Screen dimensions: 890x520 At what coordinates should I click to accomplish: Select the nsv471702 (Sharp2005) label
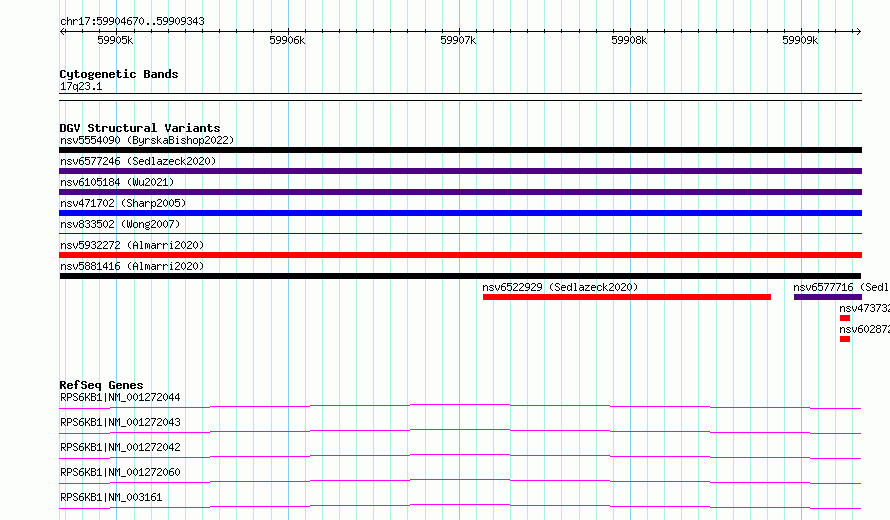click(x=123, y=203)
